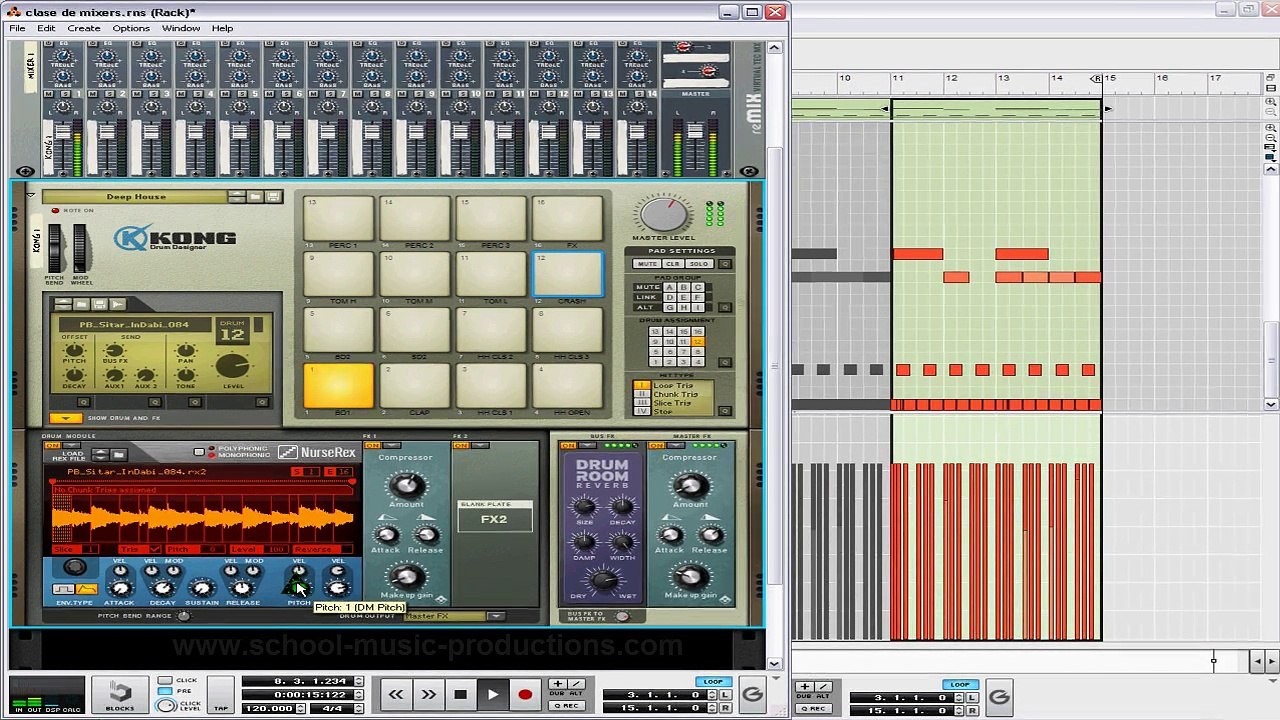Save Kong patch with the disk icon
Viewport: 1280px width, 720px height.
point(274,196)
